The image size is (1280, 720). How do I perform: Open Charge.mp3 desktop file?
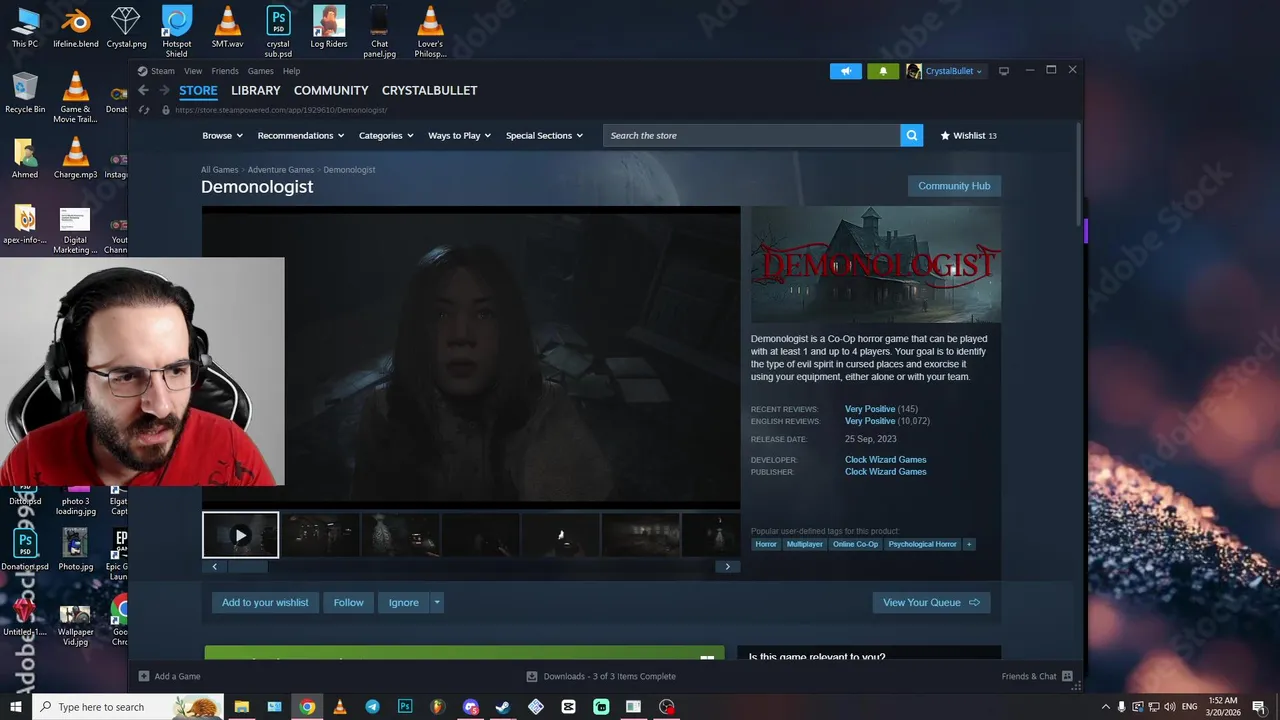pyautogui.click(x=75, y=158)
